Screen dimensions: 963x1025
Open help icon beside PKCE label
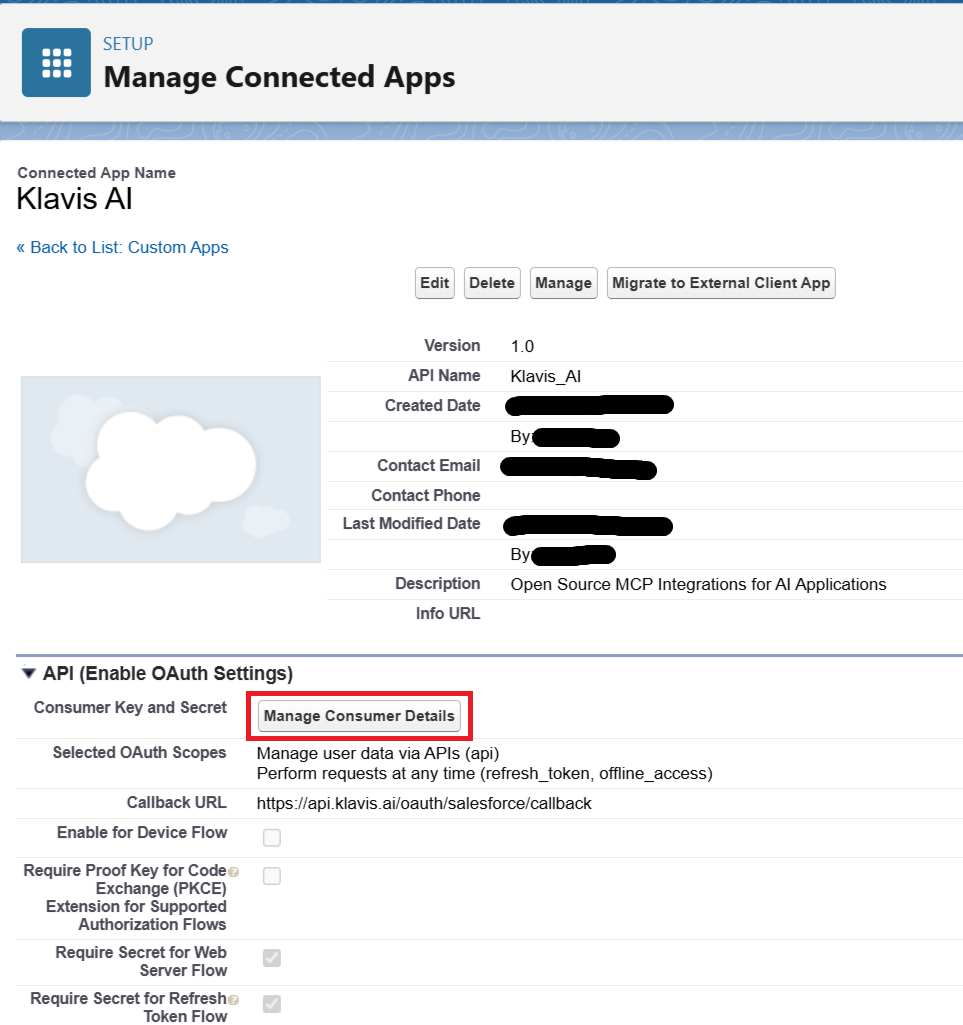[x=234, y=871]
